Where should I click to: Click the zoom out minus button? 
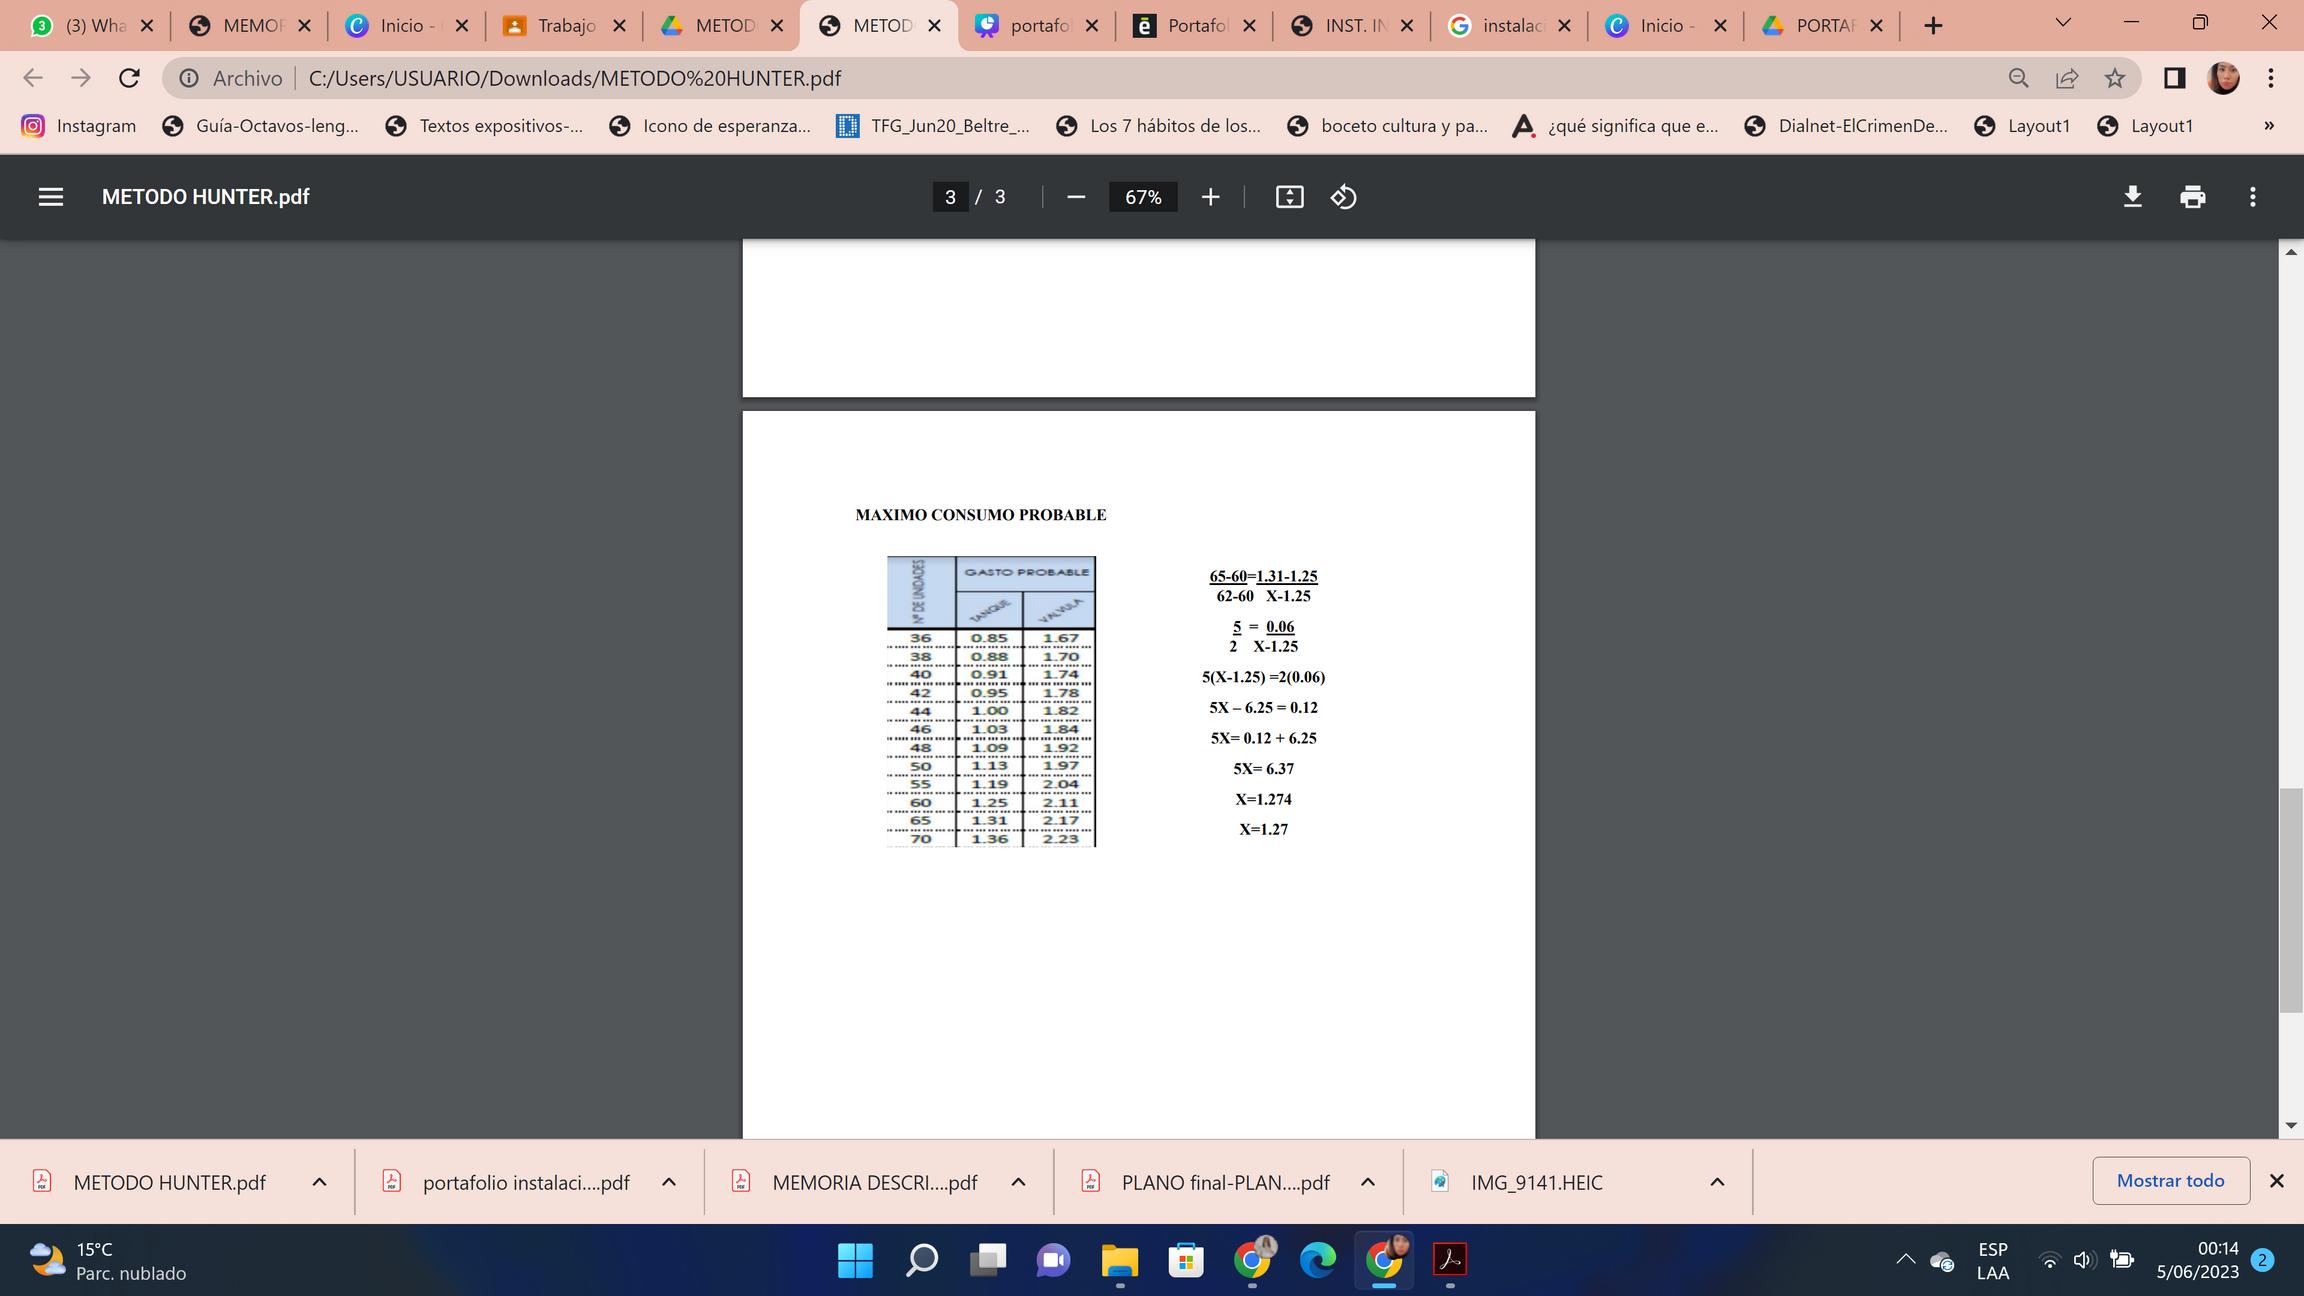click(x=1076, y=197)
